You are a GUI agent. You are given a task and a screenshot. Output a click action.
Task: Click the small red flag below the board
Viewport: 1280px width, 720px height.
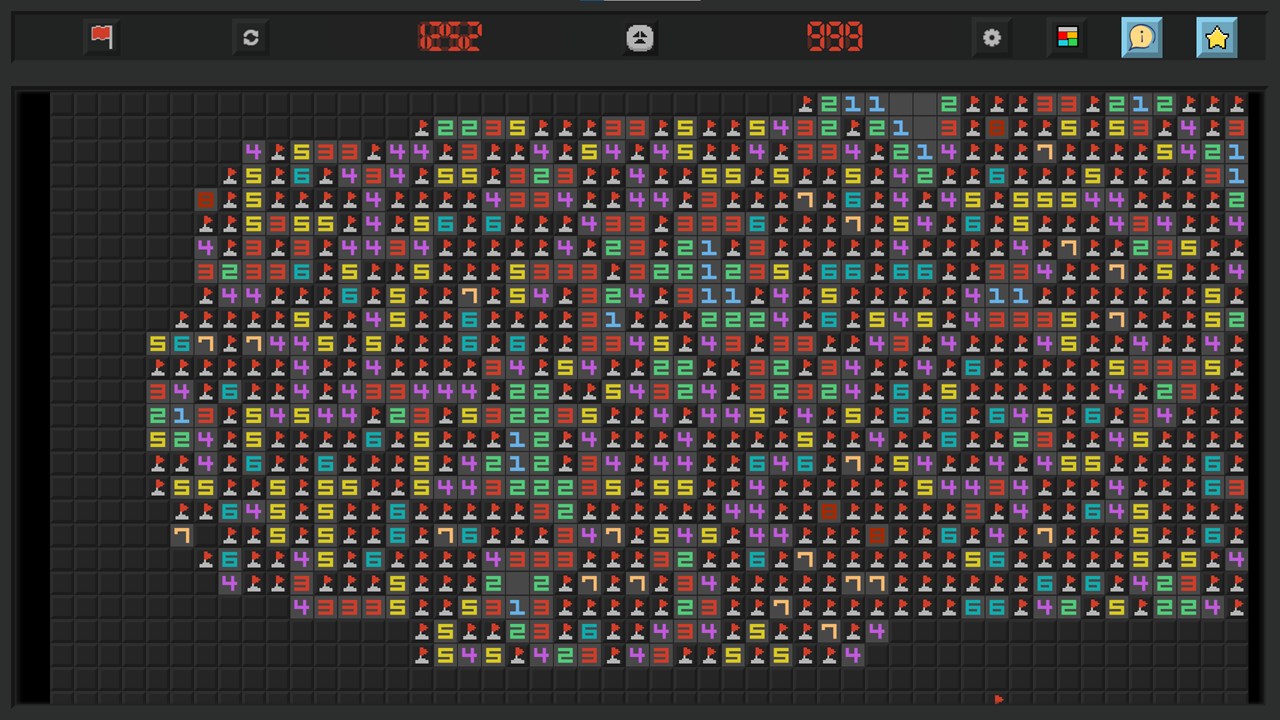[998, 699]
